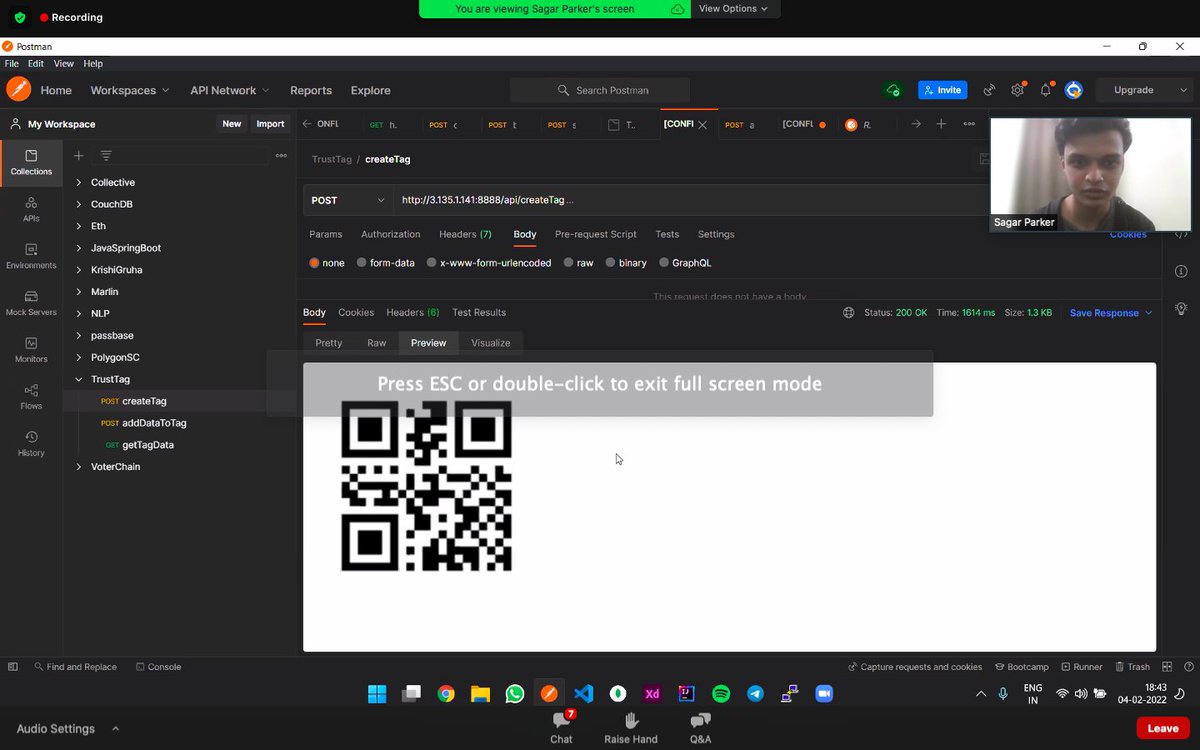
Task: Select the binary body type
Action: tap(626, 263)
